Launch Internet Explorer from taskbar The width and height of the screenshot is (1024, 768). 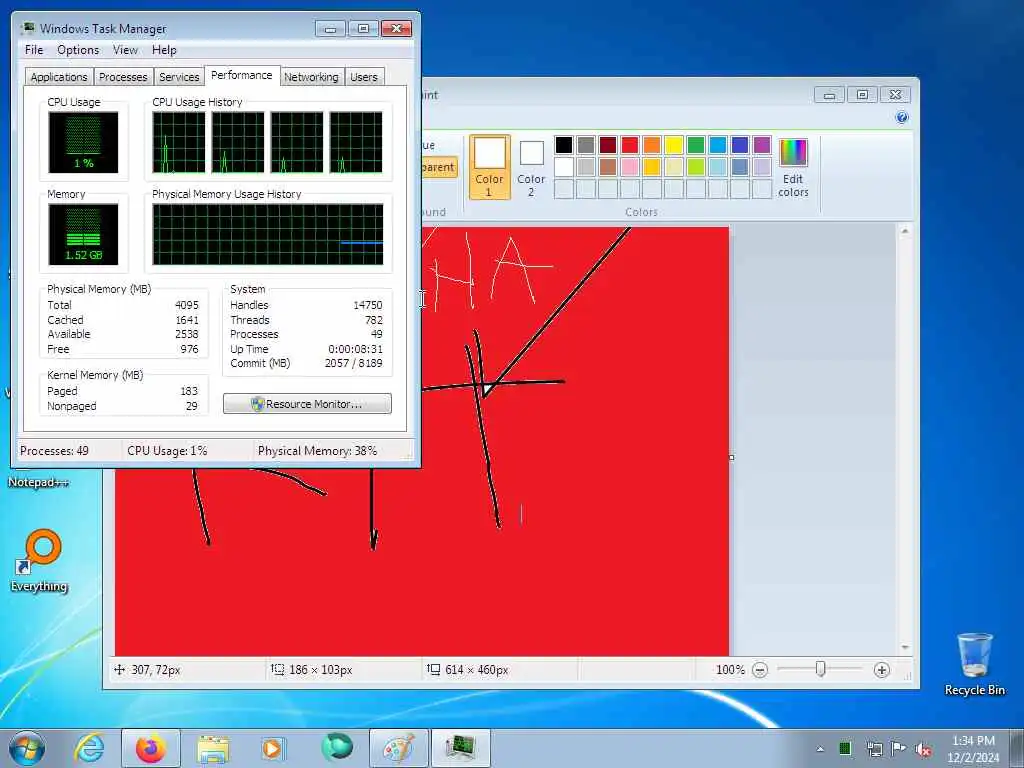(89, 748)
